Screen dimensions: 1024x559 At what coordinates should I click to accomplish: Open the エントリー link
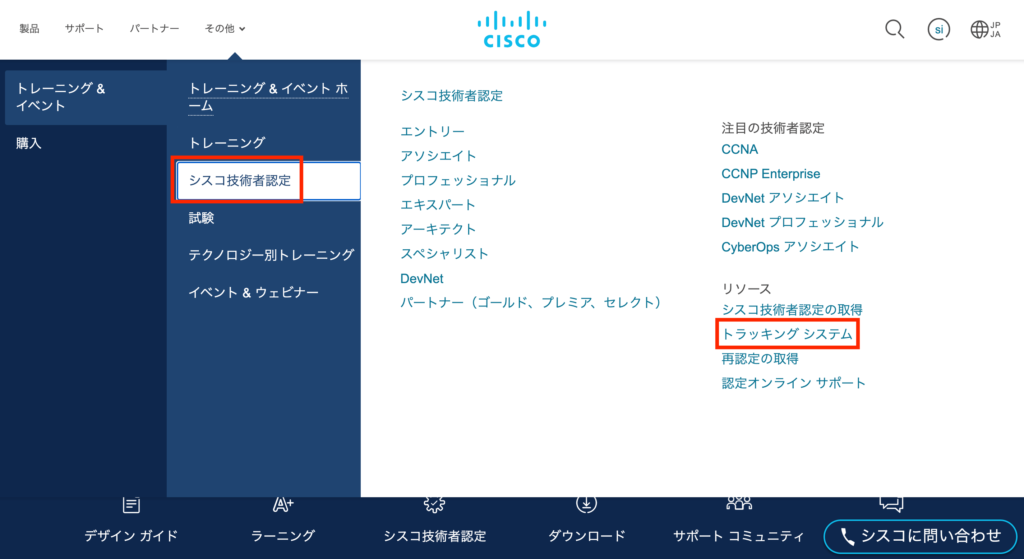point(432,131)
